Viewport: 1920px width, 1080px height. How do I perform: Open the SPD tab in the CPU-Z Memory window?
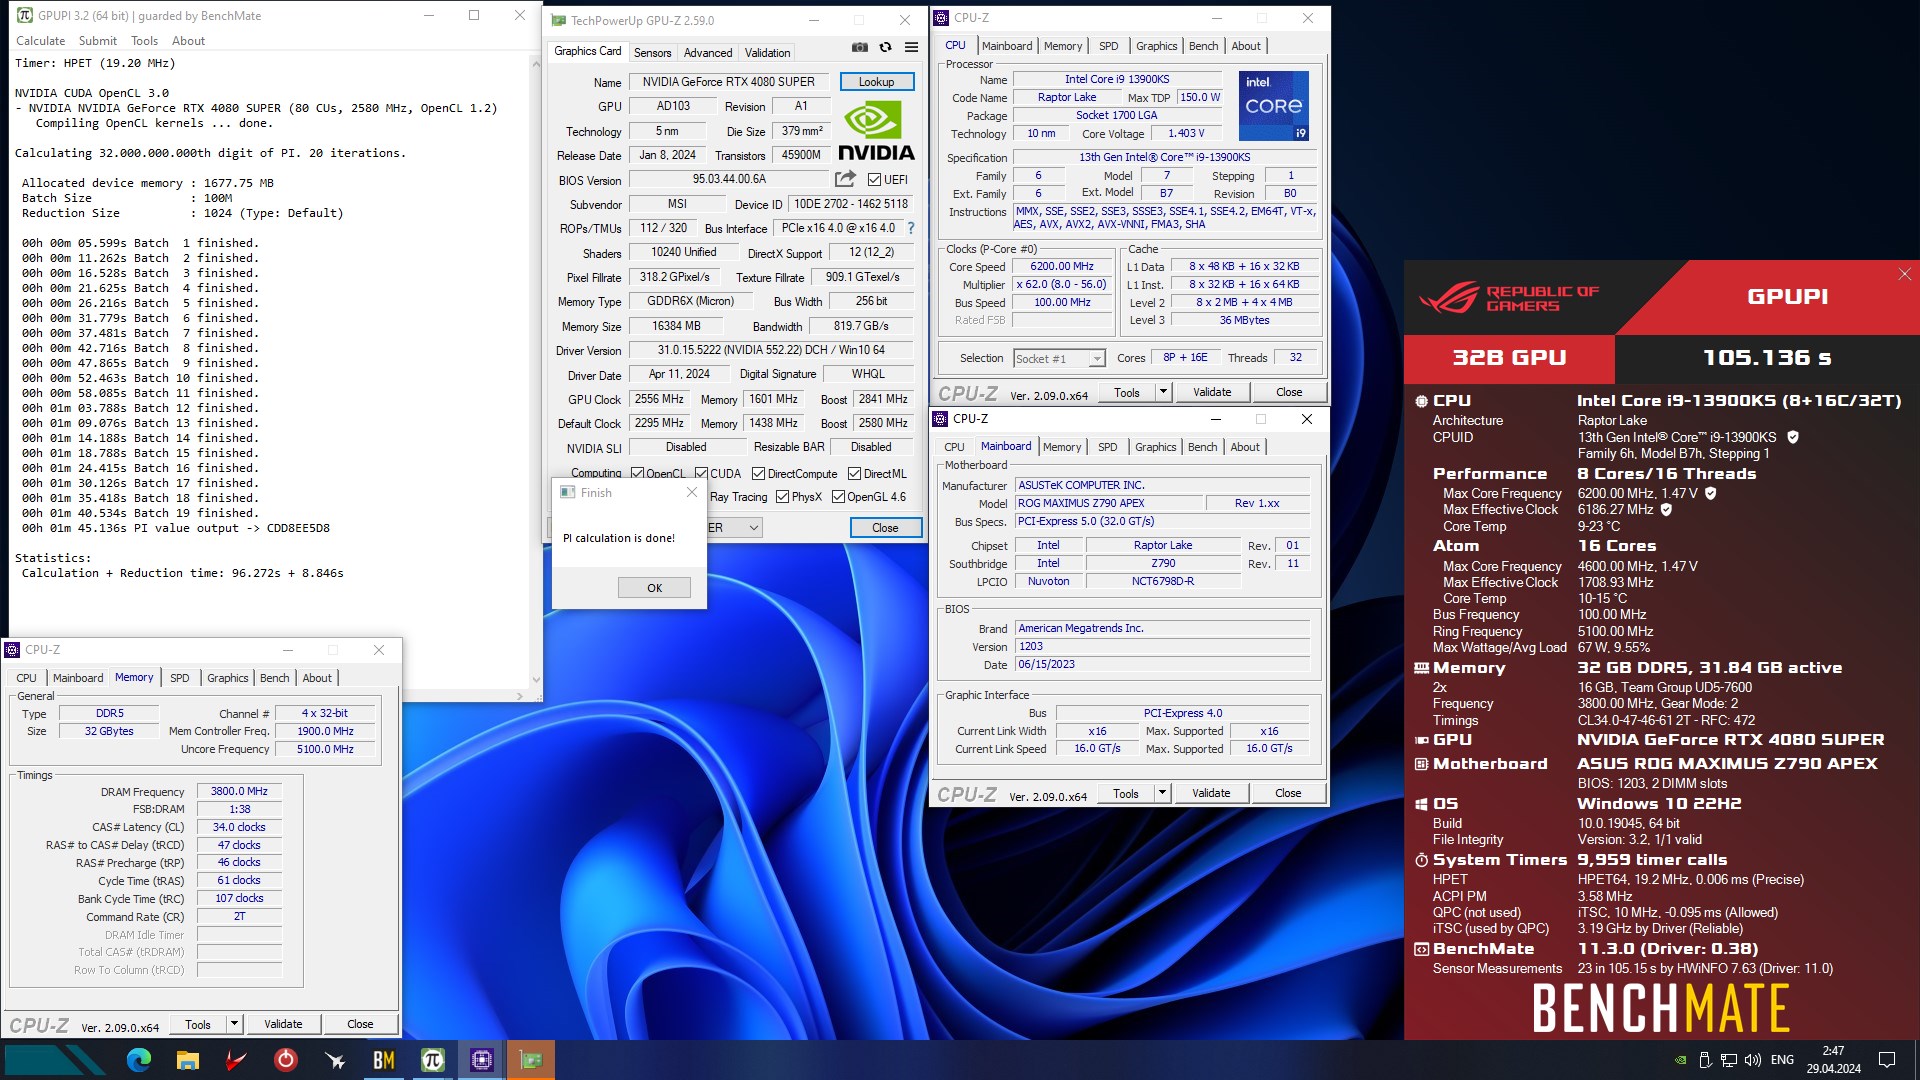180,678
